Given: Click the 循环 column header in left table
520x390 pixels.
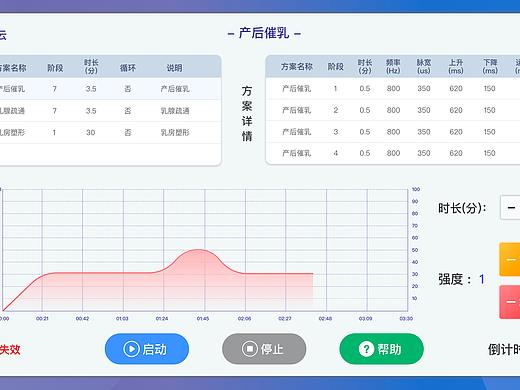Looking at the screenshot, I should click(128, 68).
